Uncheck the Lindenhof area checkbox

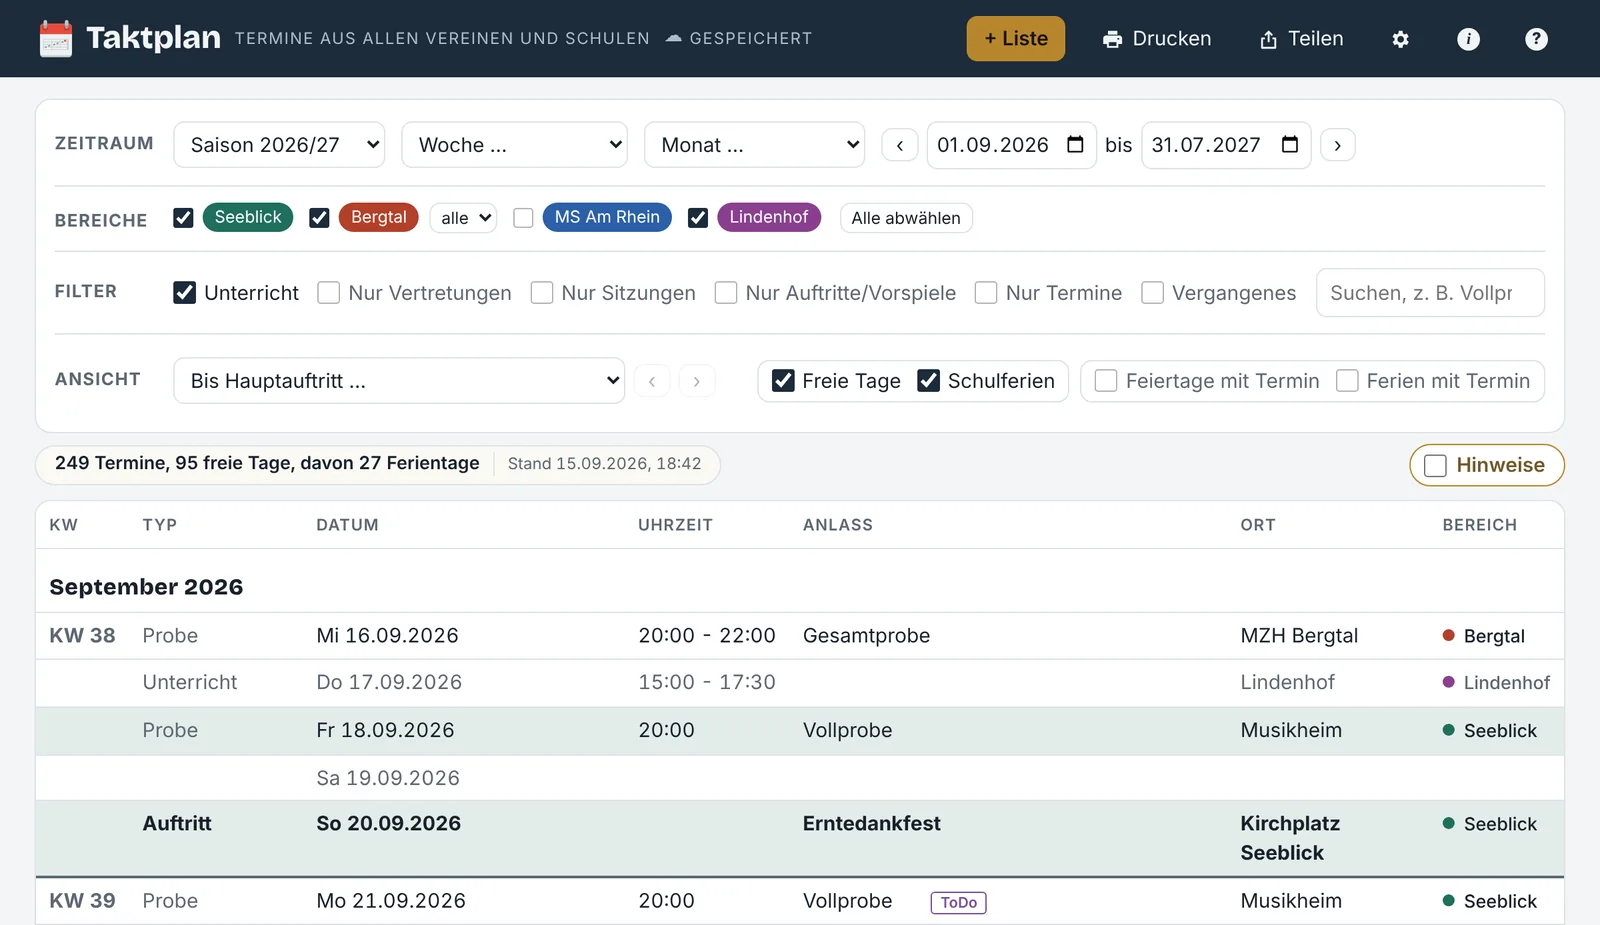(x=698, y=218)
